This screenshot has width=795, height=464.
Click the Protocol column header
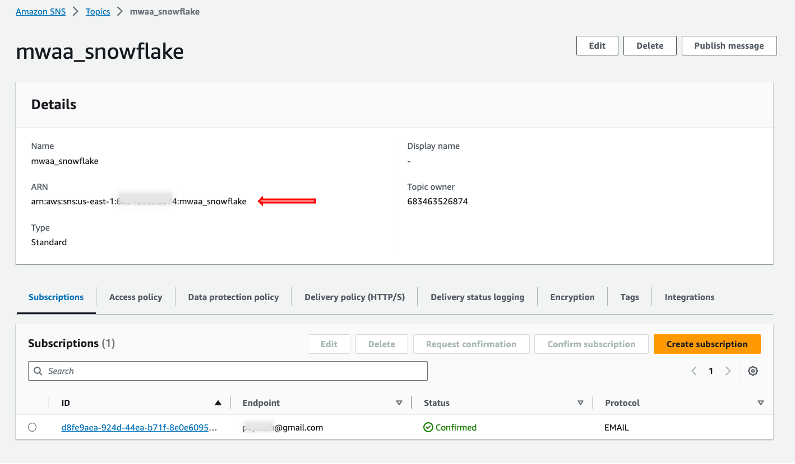coord(622,403)
